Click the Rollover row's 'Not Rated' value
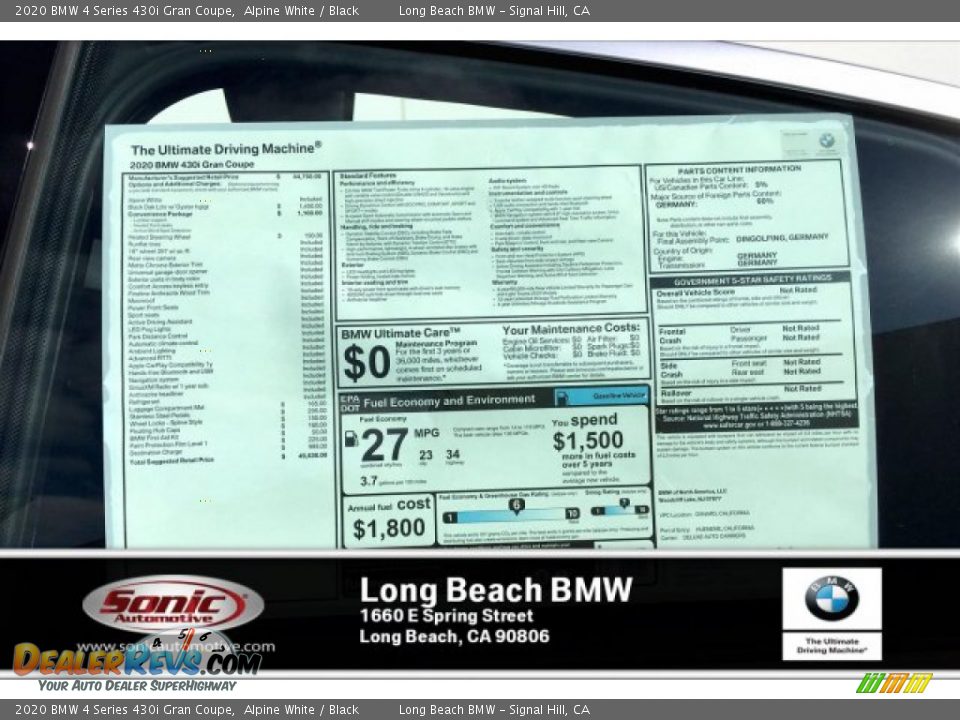Screen dimensions: 960x720 (803, 389)
